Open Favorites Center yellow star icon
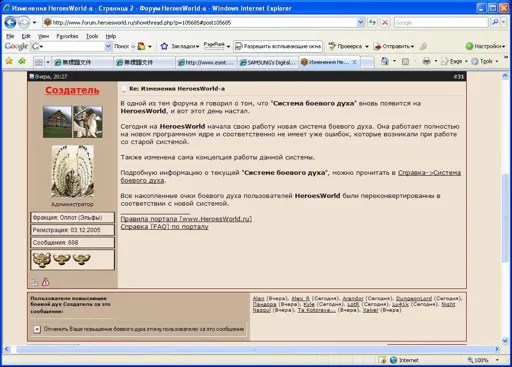Viewport: 512px width, 367px height. [x=9, y=61]
